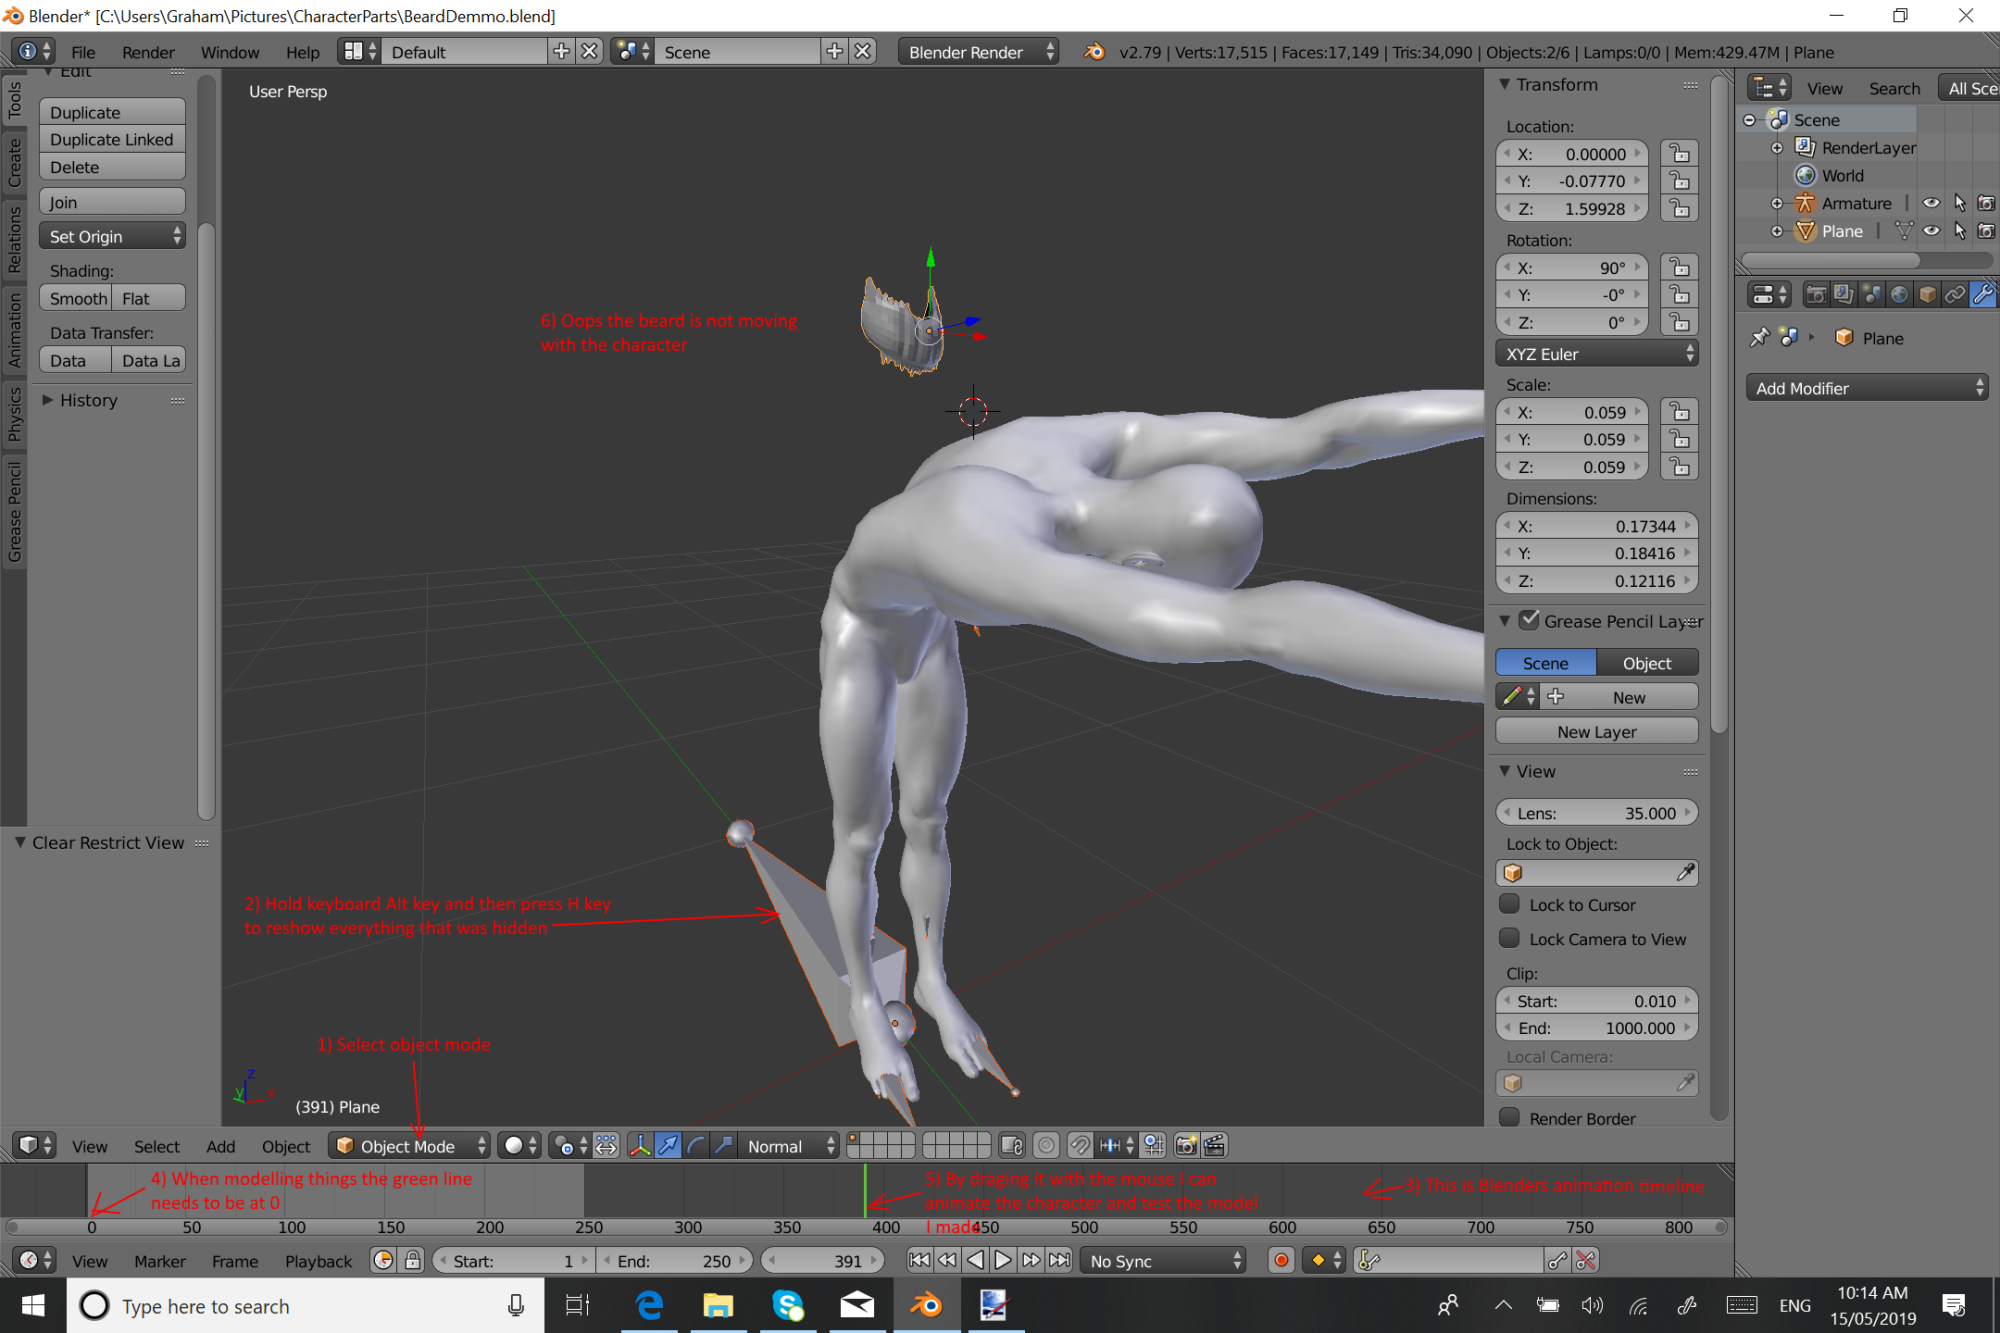Click the OpenGL render image camera icon
The image size is (2000, 1333).
coord(1186,1146)
